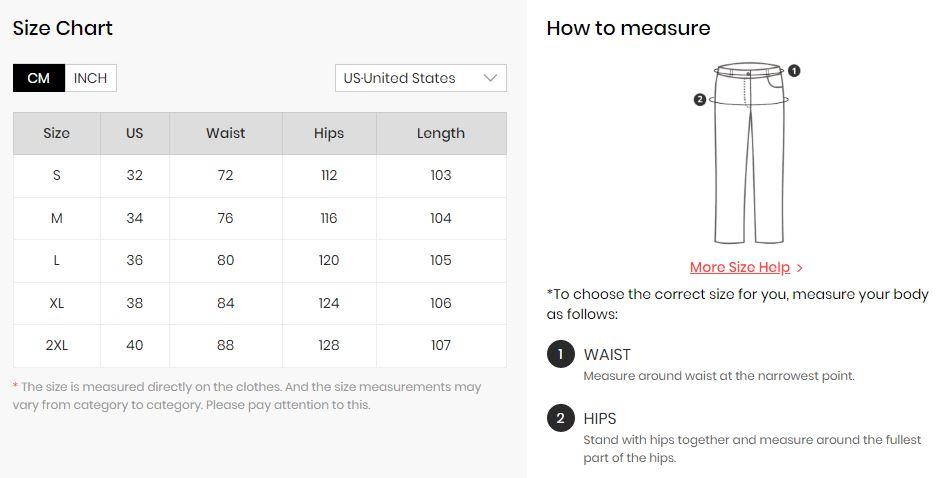This screenshot has height=478, width=936.
Task: Click marker 1 on the pants diagram
Action: tap(794, 71)
